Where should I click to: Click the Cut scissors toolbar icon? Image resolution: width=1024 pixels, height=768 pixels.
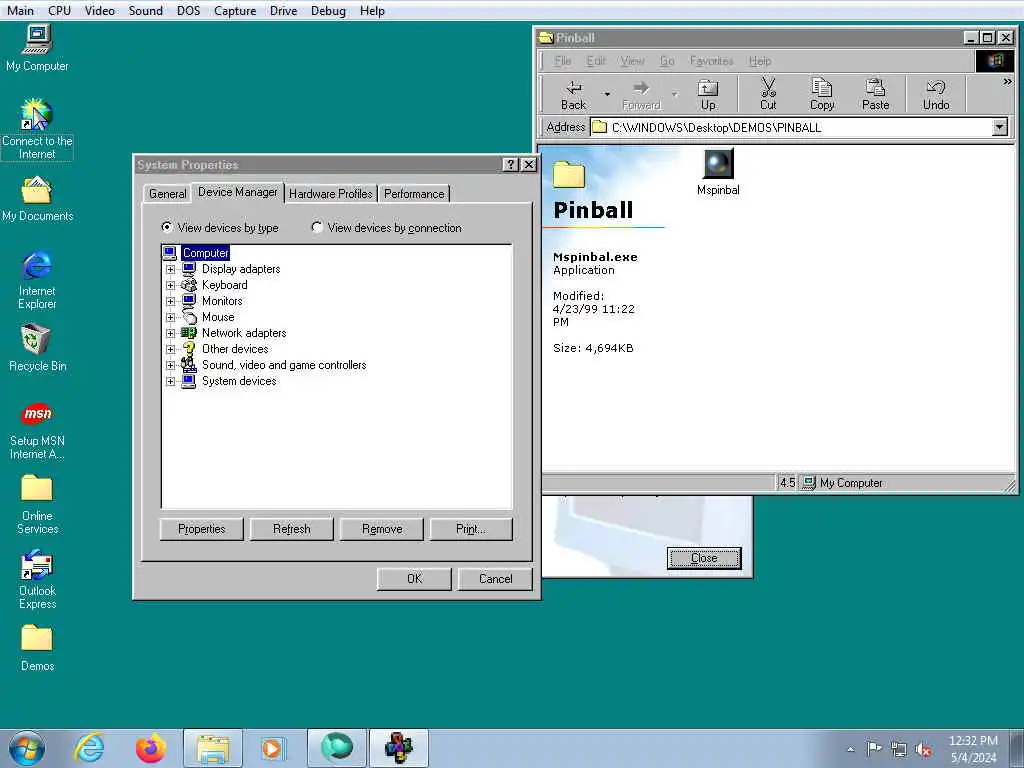point(768,95)
